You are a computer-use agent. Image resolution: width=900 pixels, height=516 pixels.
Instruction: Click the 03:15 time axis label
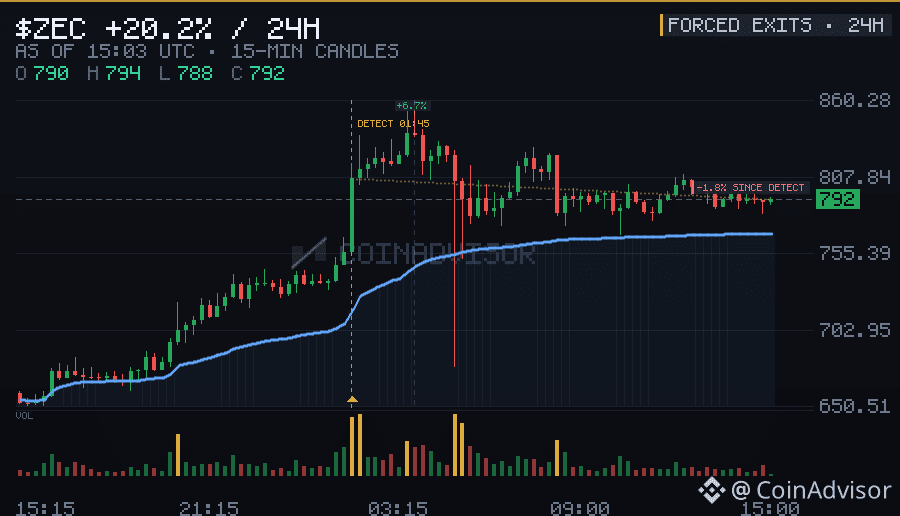(398, 509)
